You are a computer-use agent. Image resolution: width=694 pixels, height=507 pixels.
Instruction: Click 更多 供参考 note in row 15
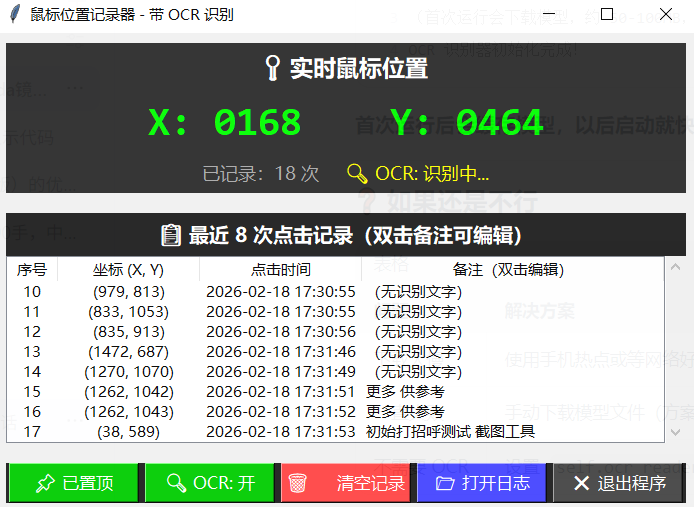[405, 391]
